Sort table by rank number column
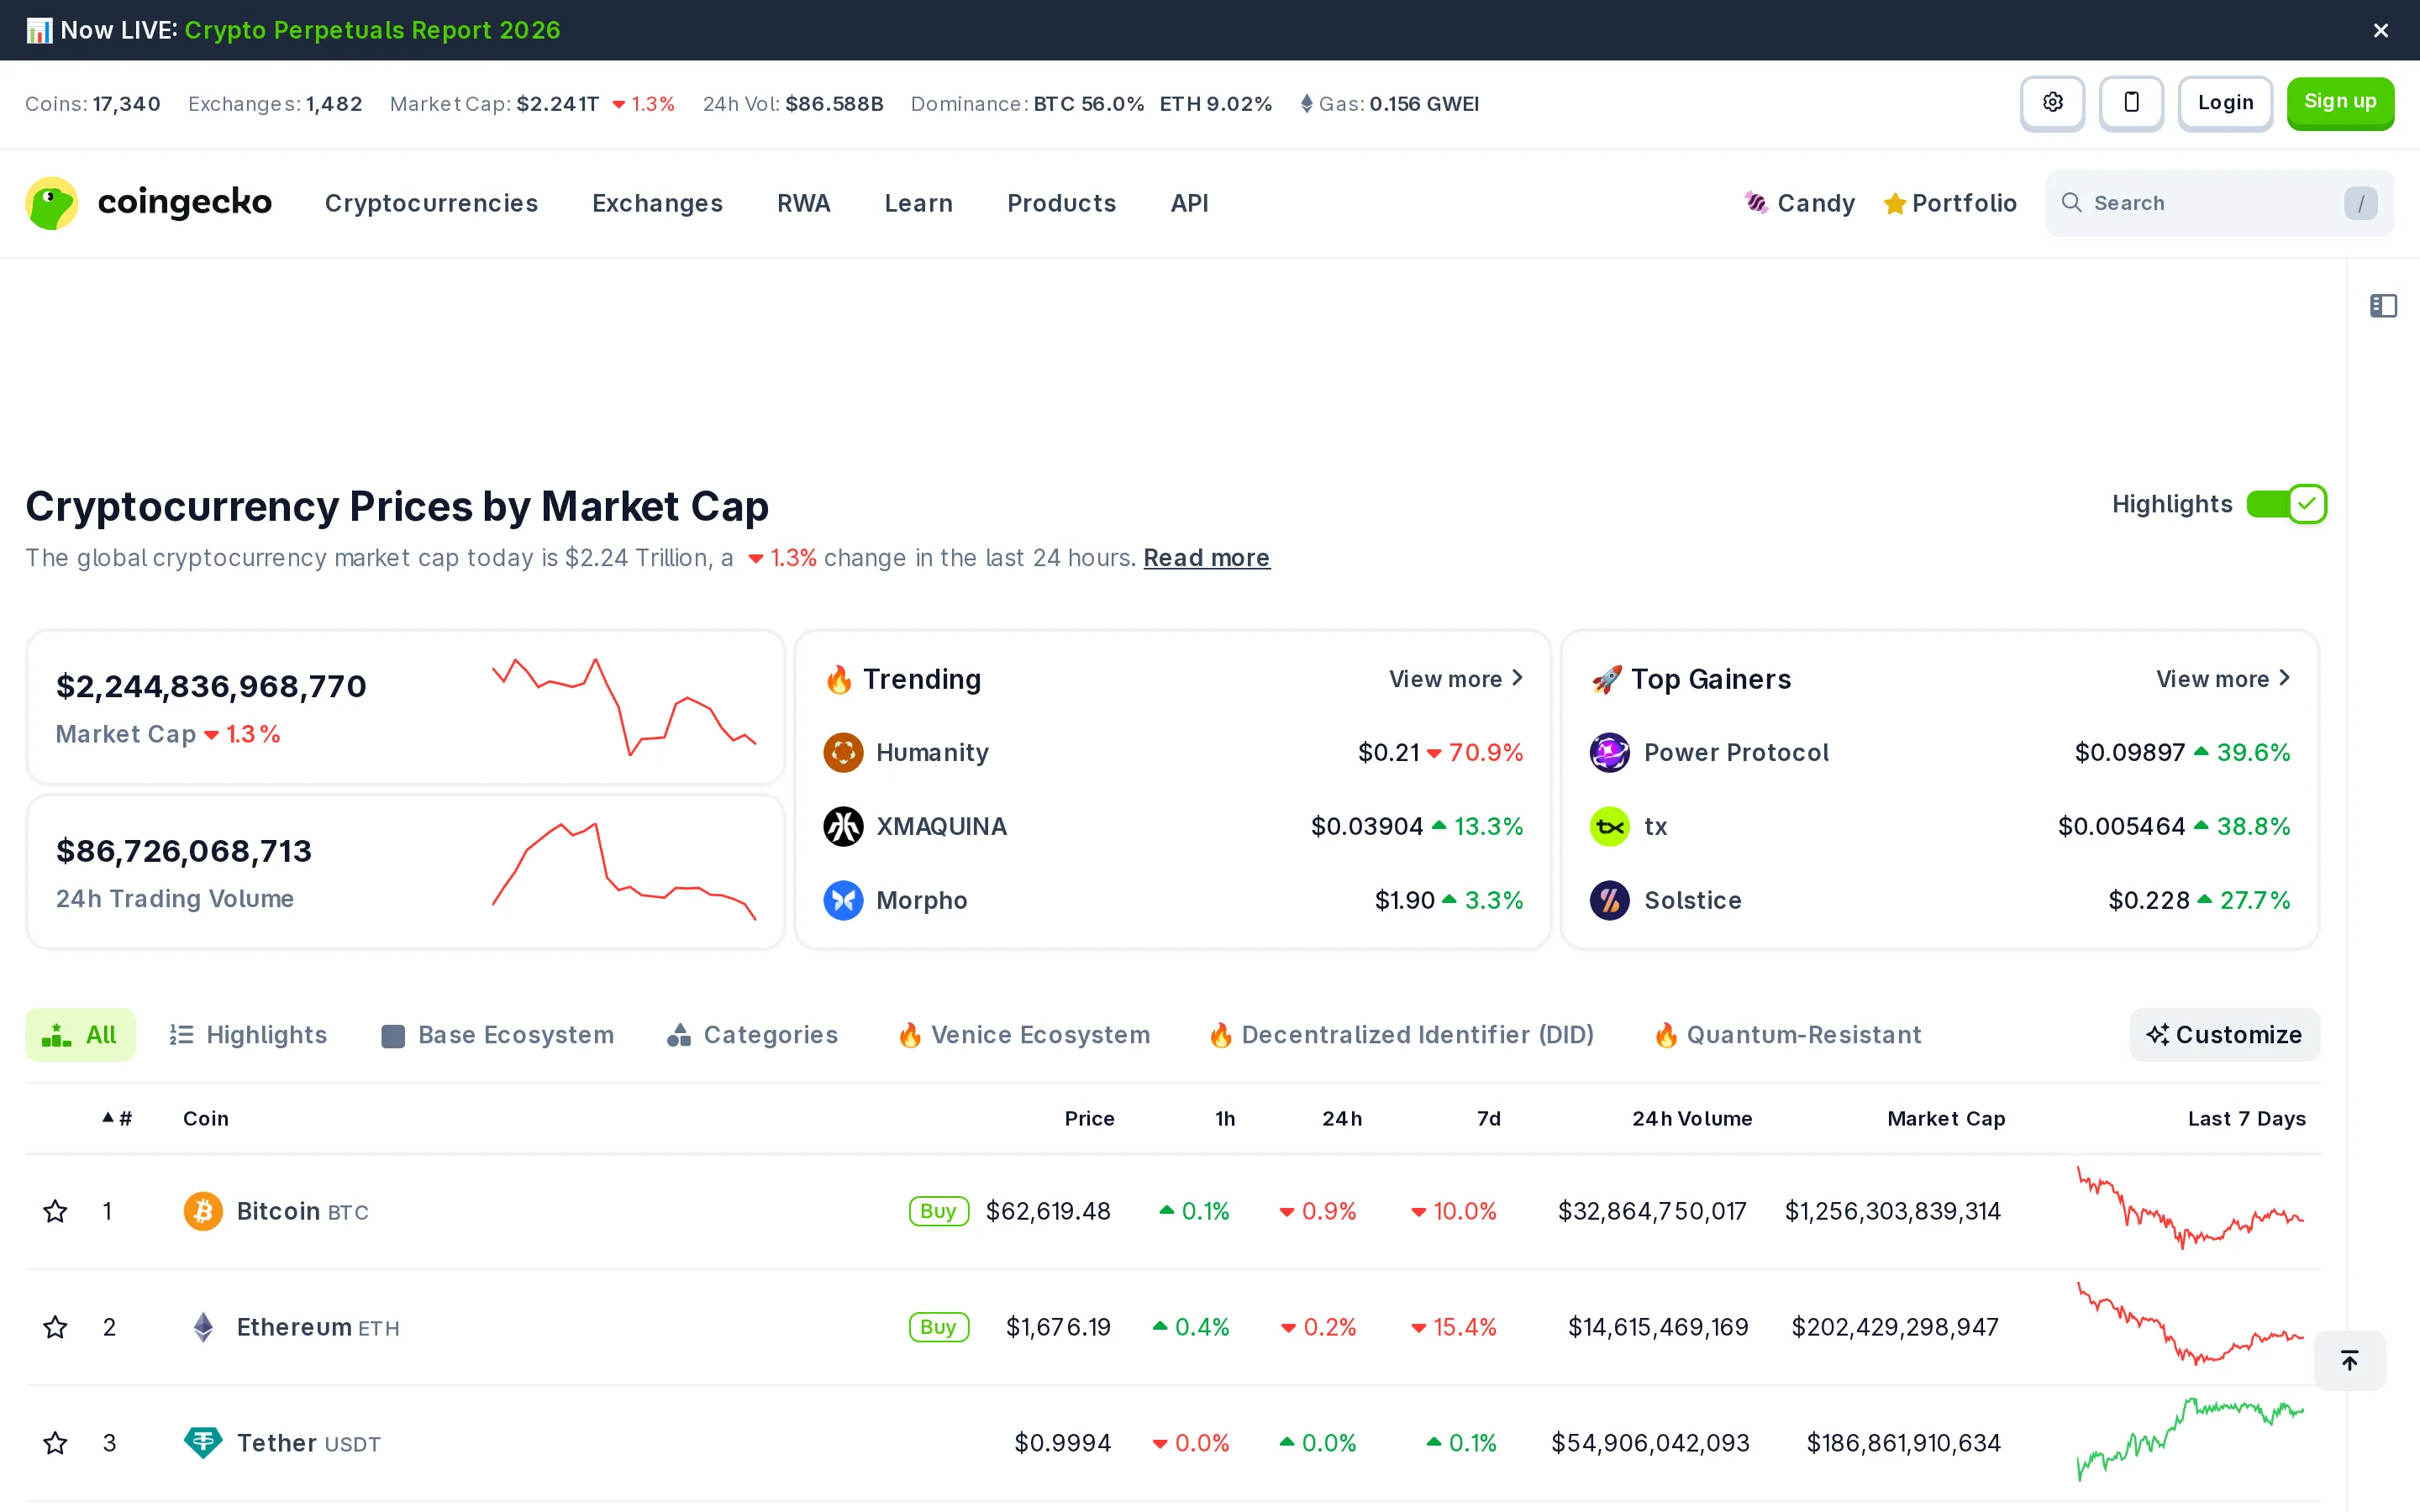This screenshot has width=2420, height=1512. 117,1119
